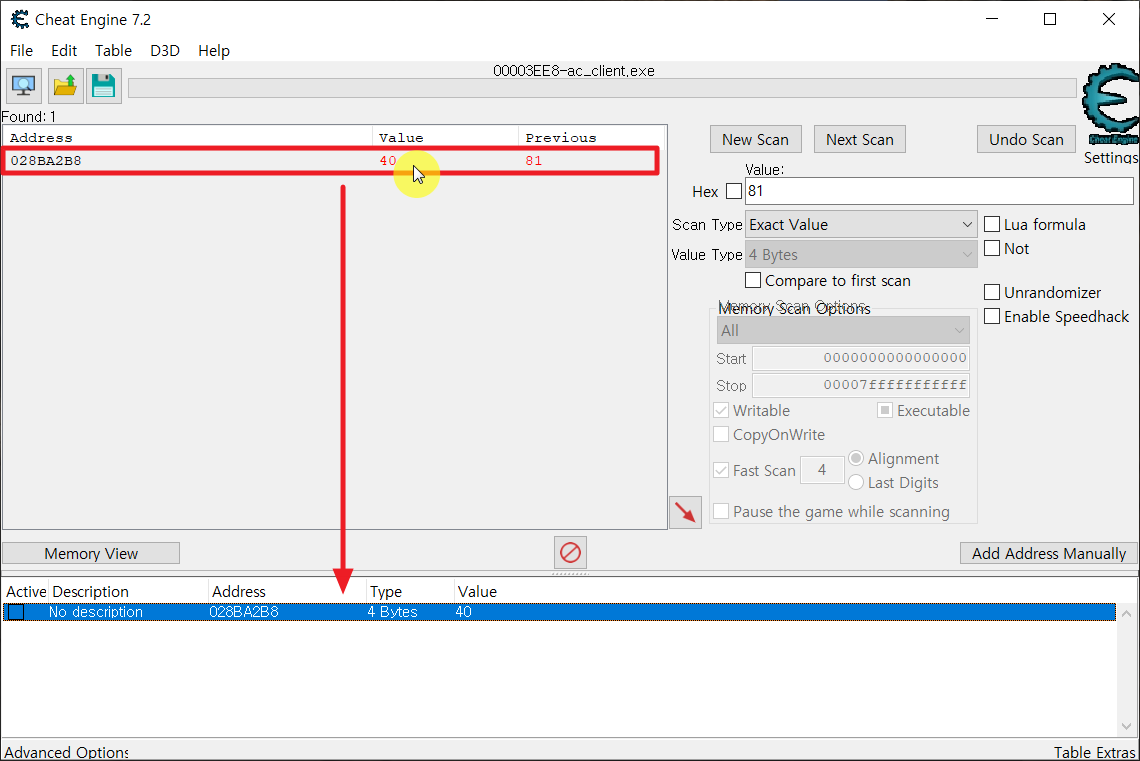Screen dimensions: 1140x761
Task: Open a cheat table via folder icon
Action: pyautogui.click(x=65, y=86)
